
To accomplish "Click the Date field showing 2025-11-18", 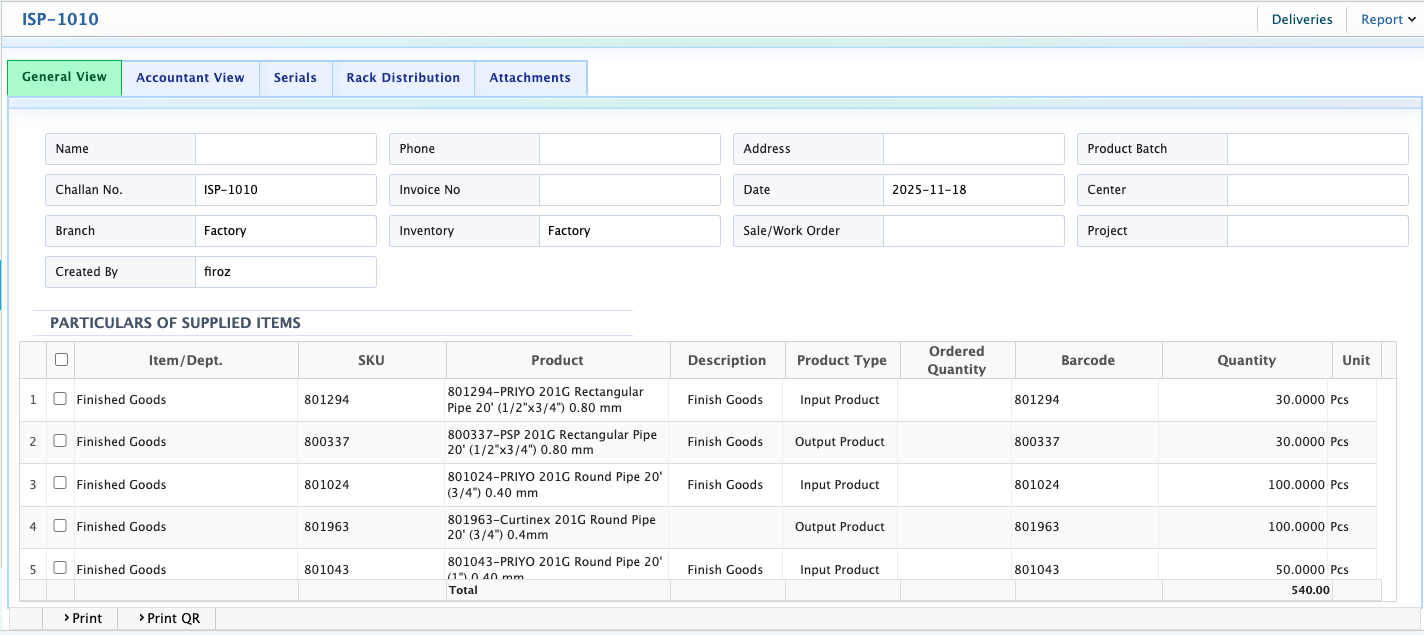I will coord(974,190).
